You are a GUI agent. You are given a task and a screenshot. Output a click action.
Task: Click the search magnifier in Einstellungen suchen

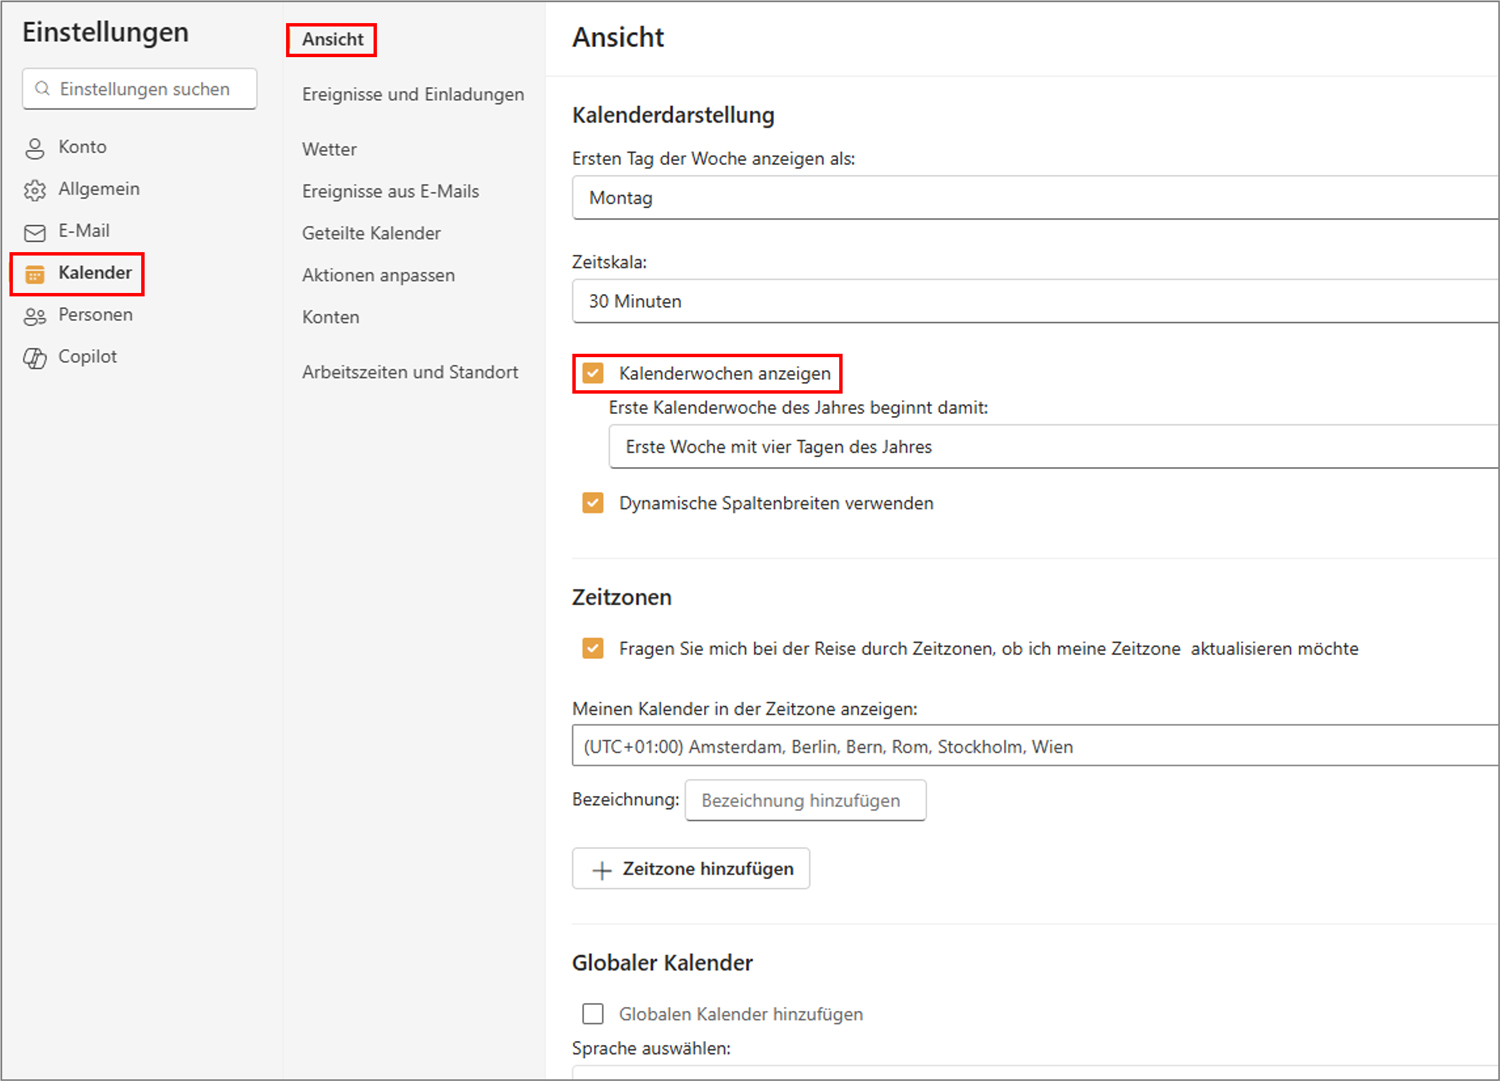coord(43,88)
